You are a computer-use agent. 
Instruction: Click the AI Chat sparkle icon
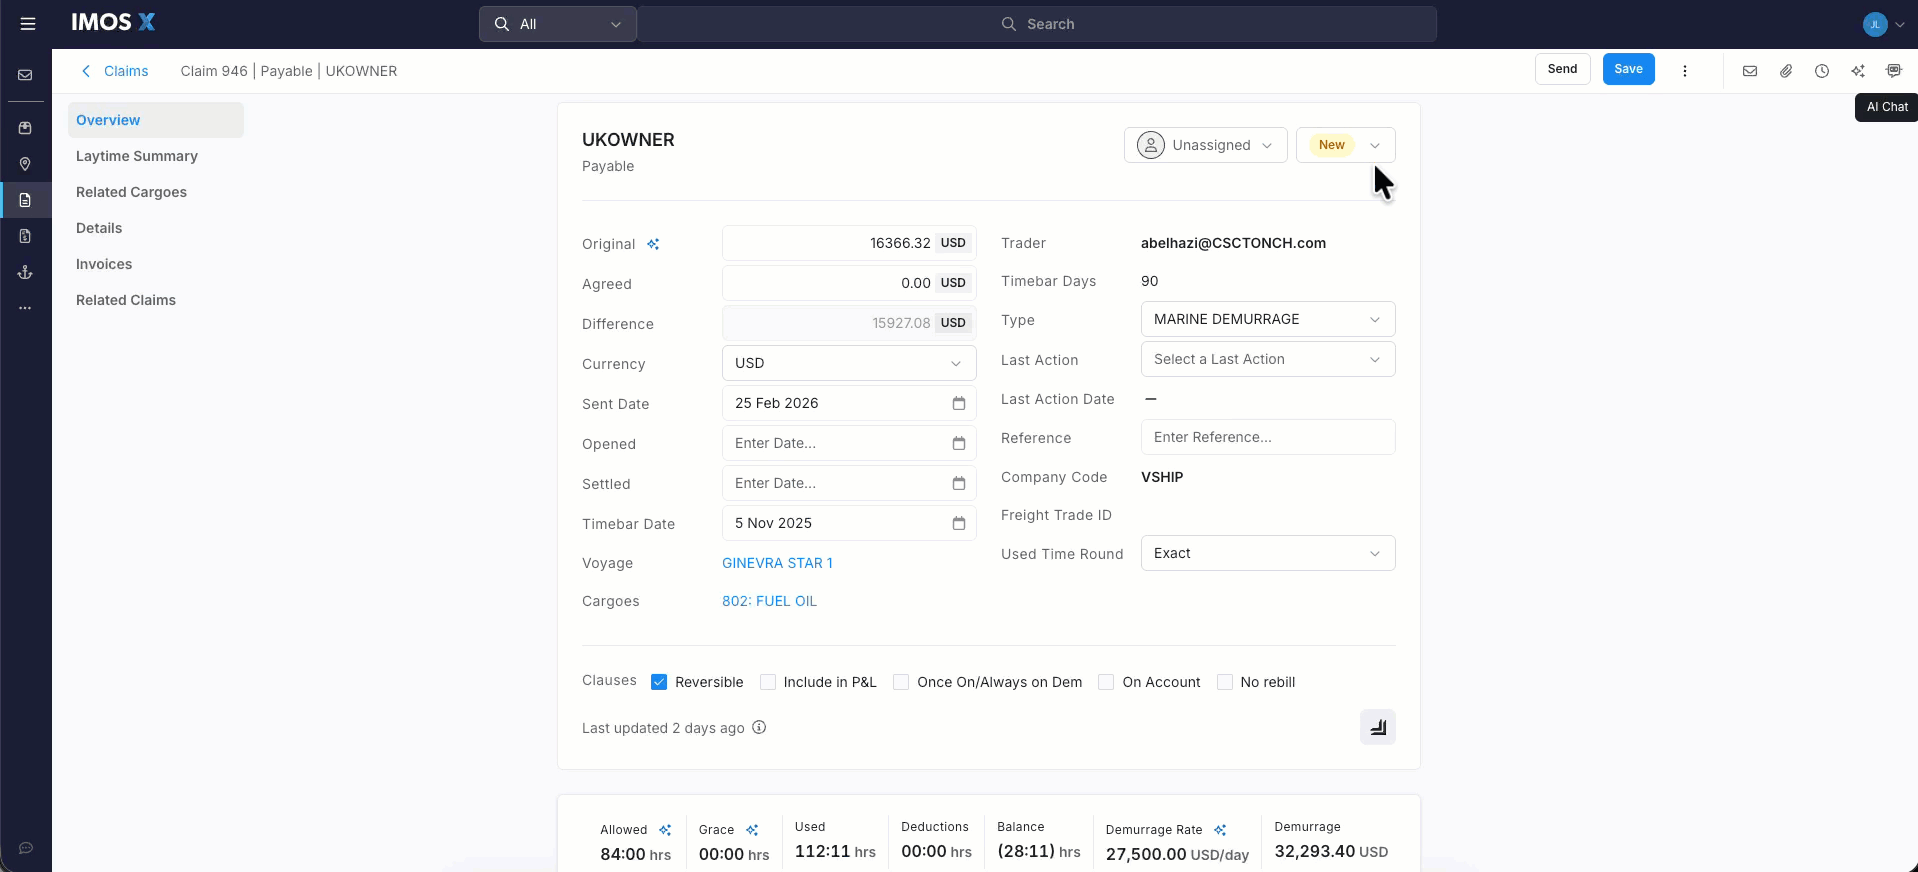(x=1857, y=71)
